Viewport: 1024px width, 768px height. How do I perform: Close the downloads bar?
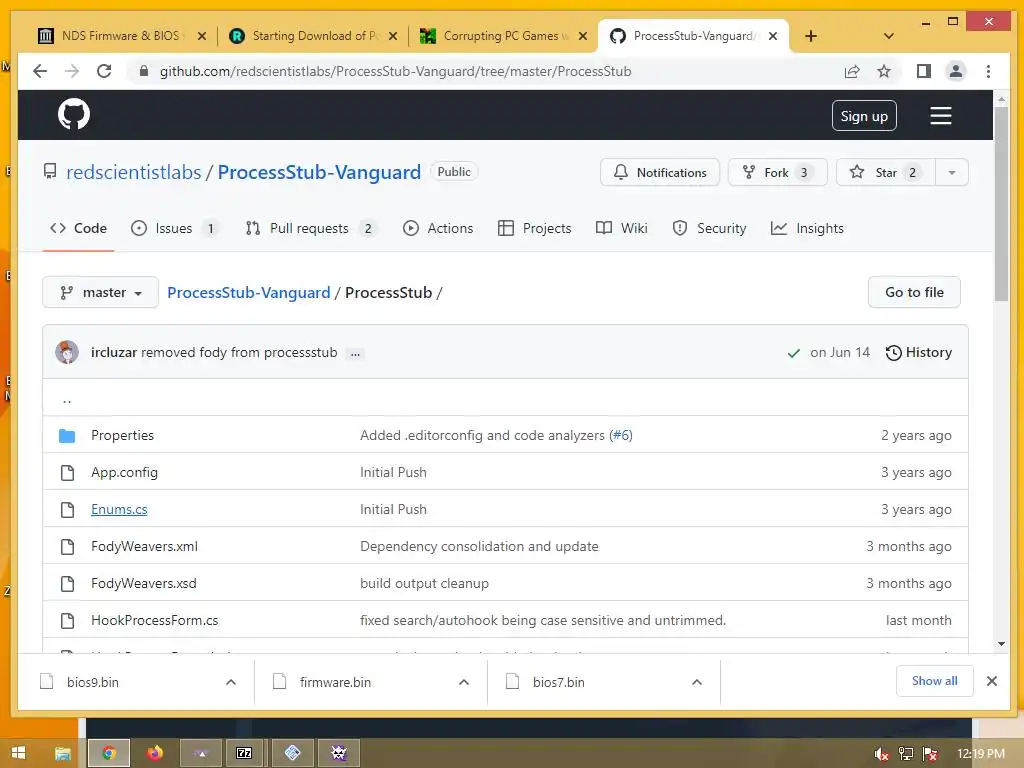[x=991, y=681]
